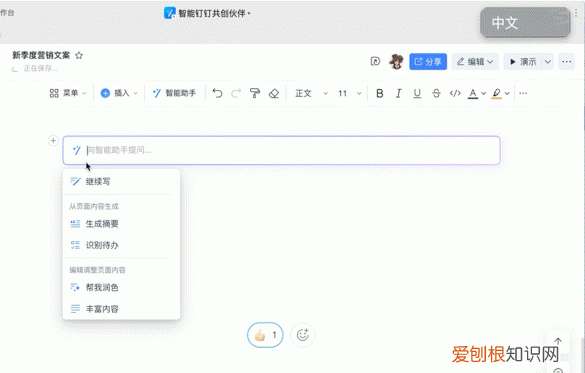
Task: Open the font size 11 dropdown
Action: coord(350,93)
